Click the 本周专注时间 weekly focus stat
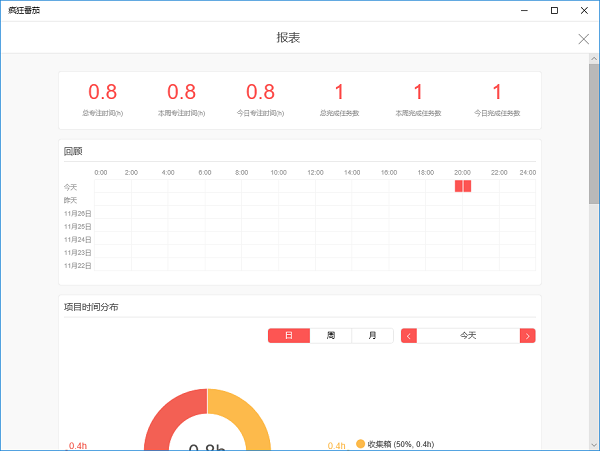Image resolution: width=600 pixels, height=451 pixels. pyautogui.click(x=181, y=99)
